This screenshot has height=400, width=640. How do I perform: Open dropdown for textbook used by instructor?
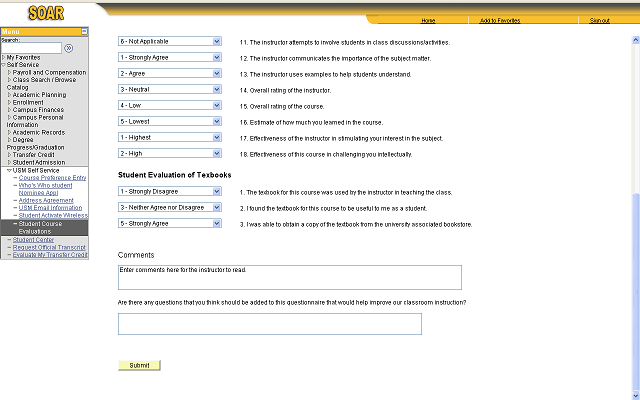coord(170,191)
